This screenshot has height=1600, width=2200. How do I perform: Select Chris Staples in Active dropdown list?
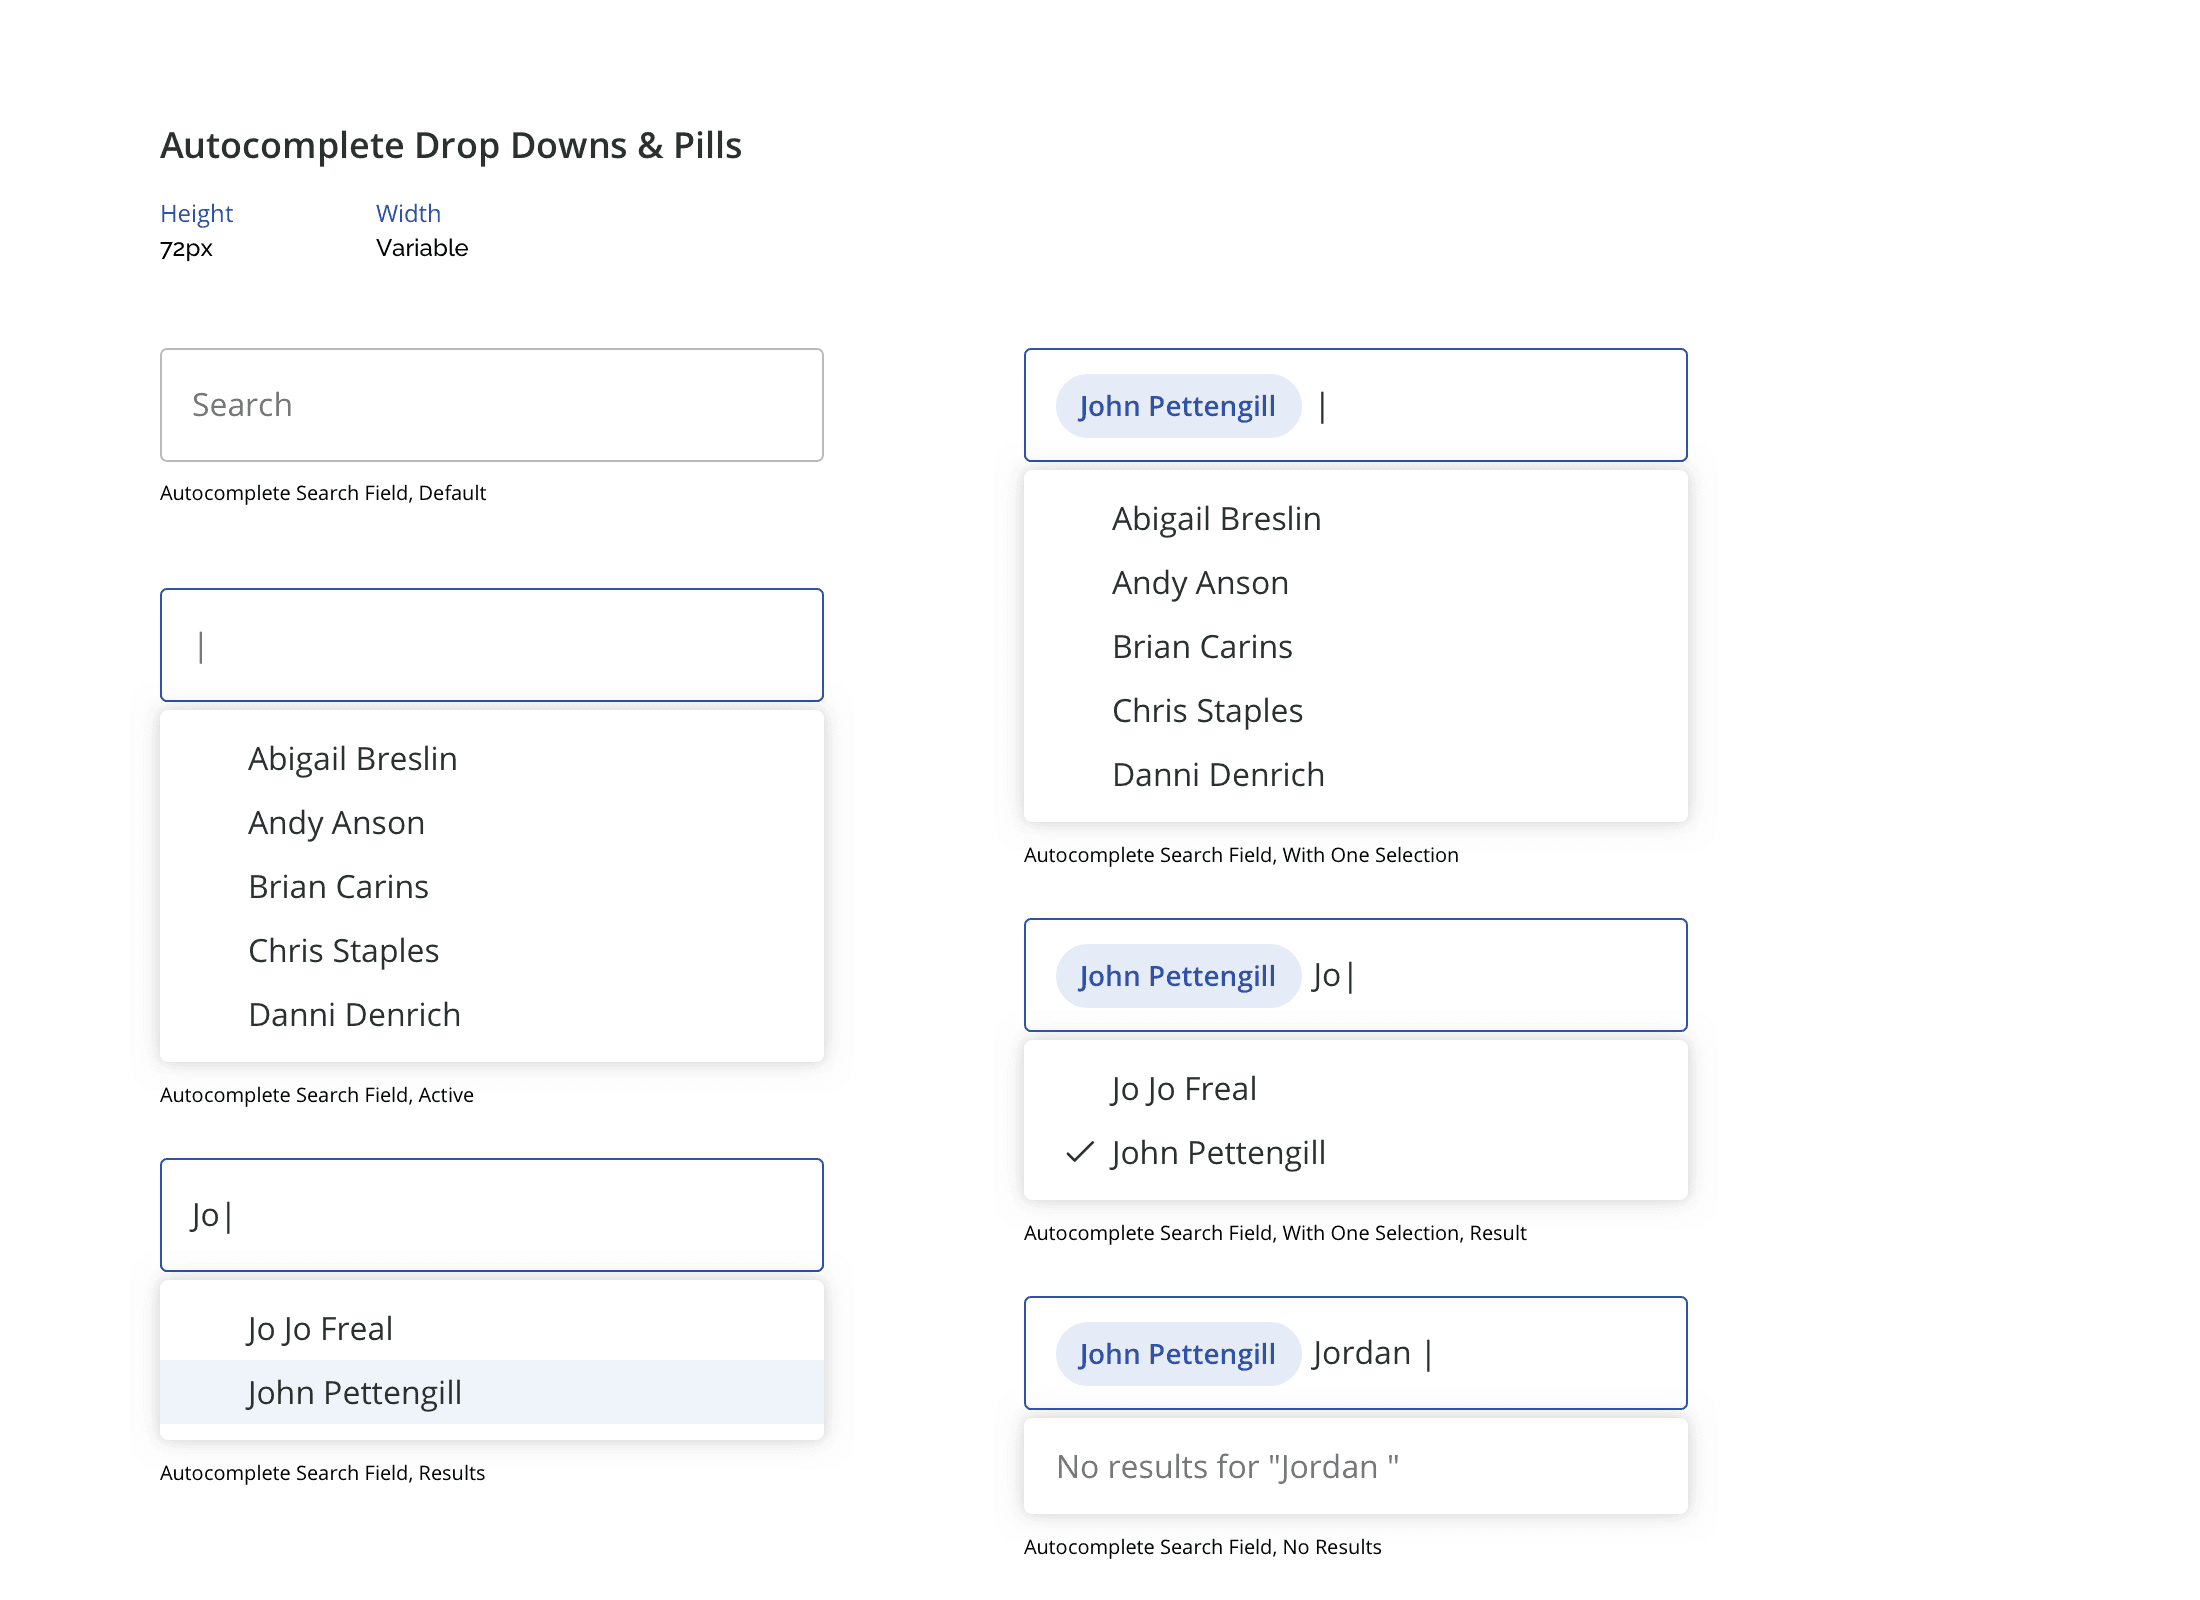(343, 951)
